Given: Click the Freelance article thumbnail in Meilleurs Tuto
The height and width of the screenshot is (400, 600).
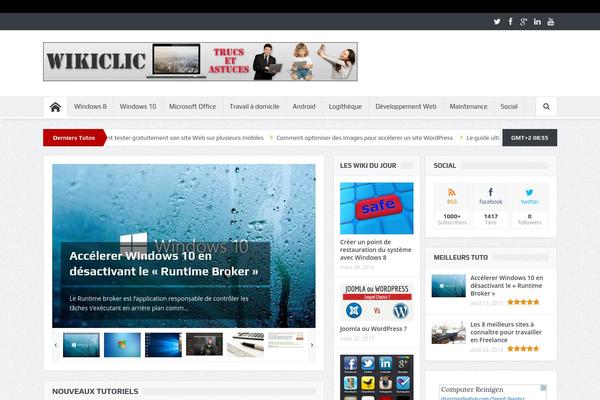Looking at the screenshot, I should pyautogui.click(x=448, y=332).
